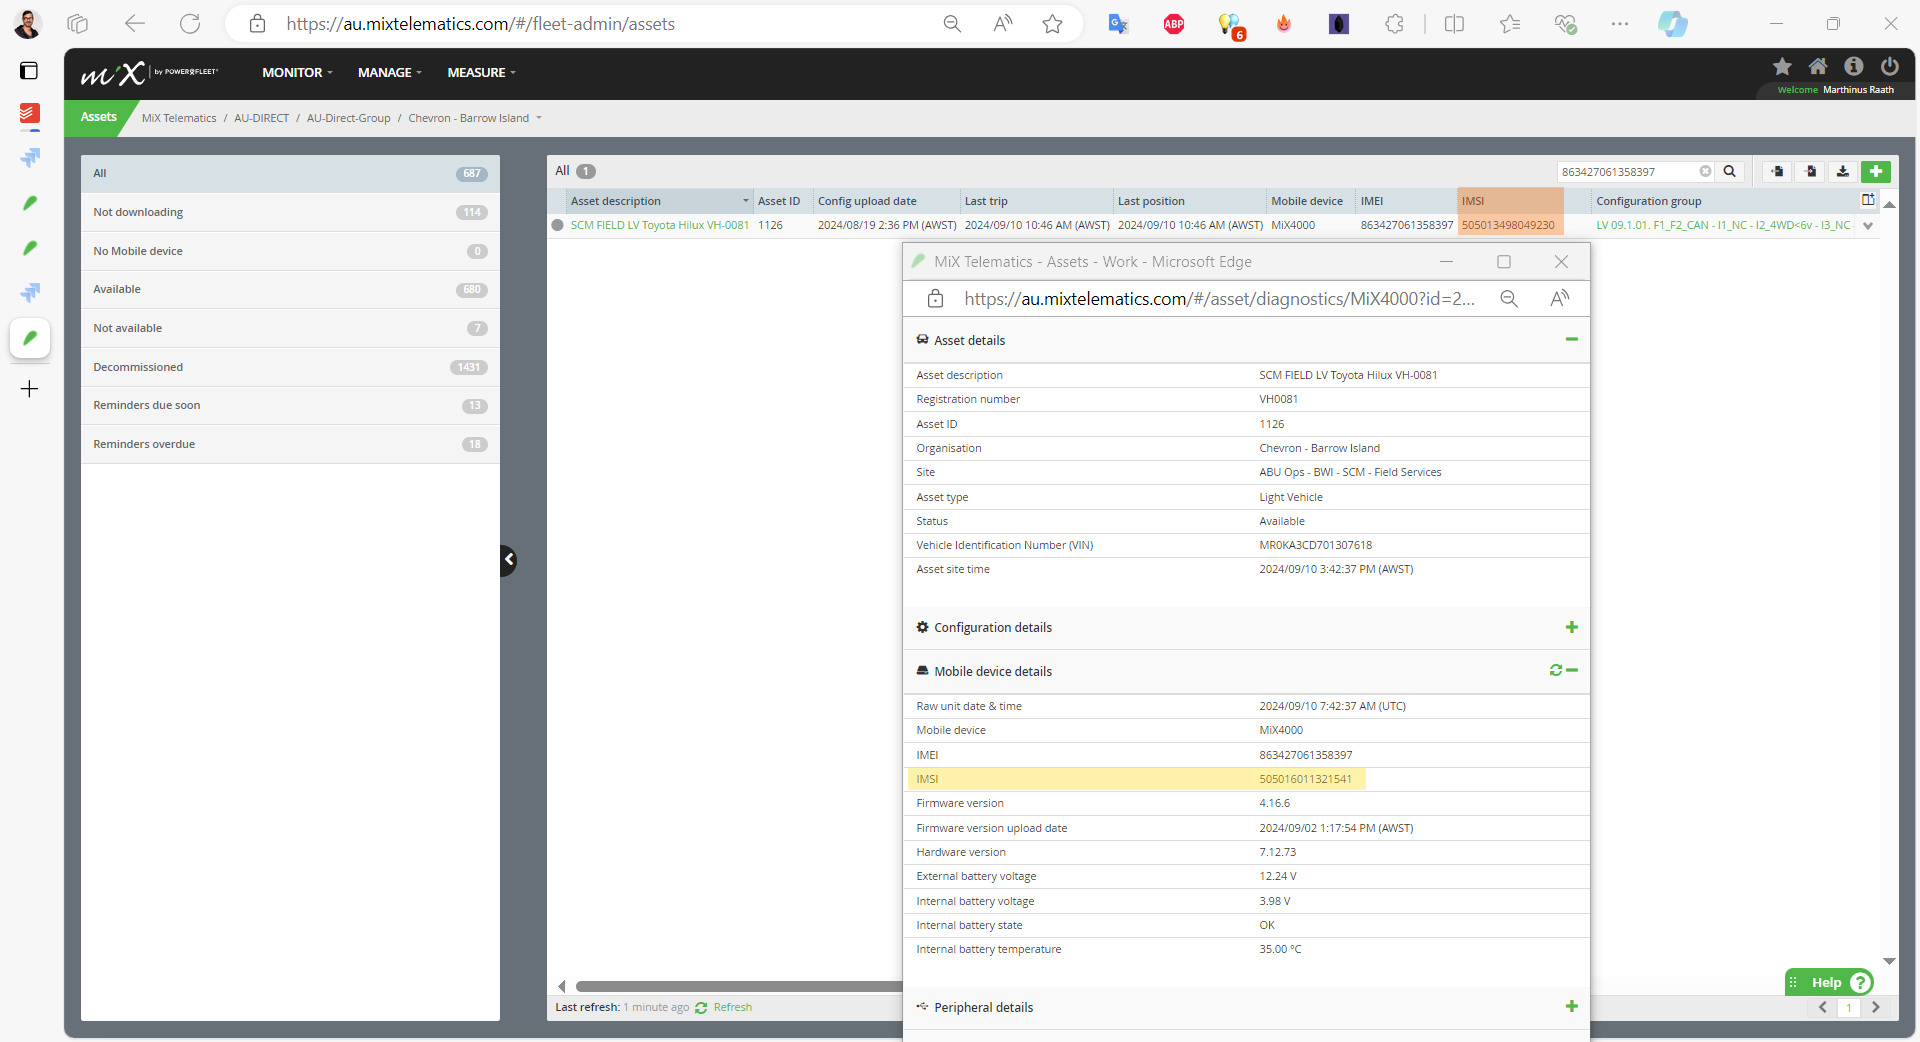Image resolution: width=1920 pixels, height=1042 pixels.
Task: Select the Decommissioned filter in left list
Action: [x=138, y=367]
